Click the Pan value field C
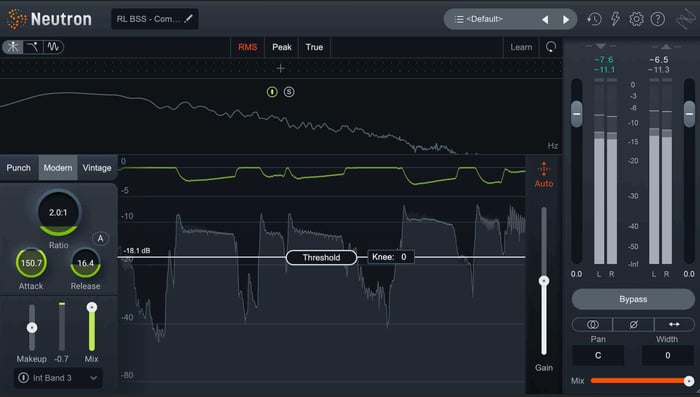This screenshot has width=700, height=397. 598,355
